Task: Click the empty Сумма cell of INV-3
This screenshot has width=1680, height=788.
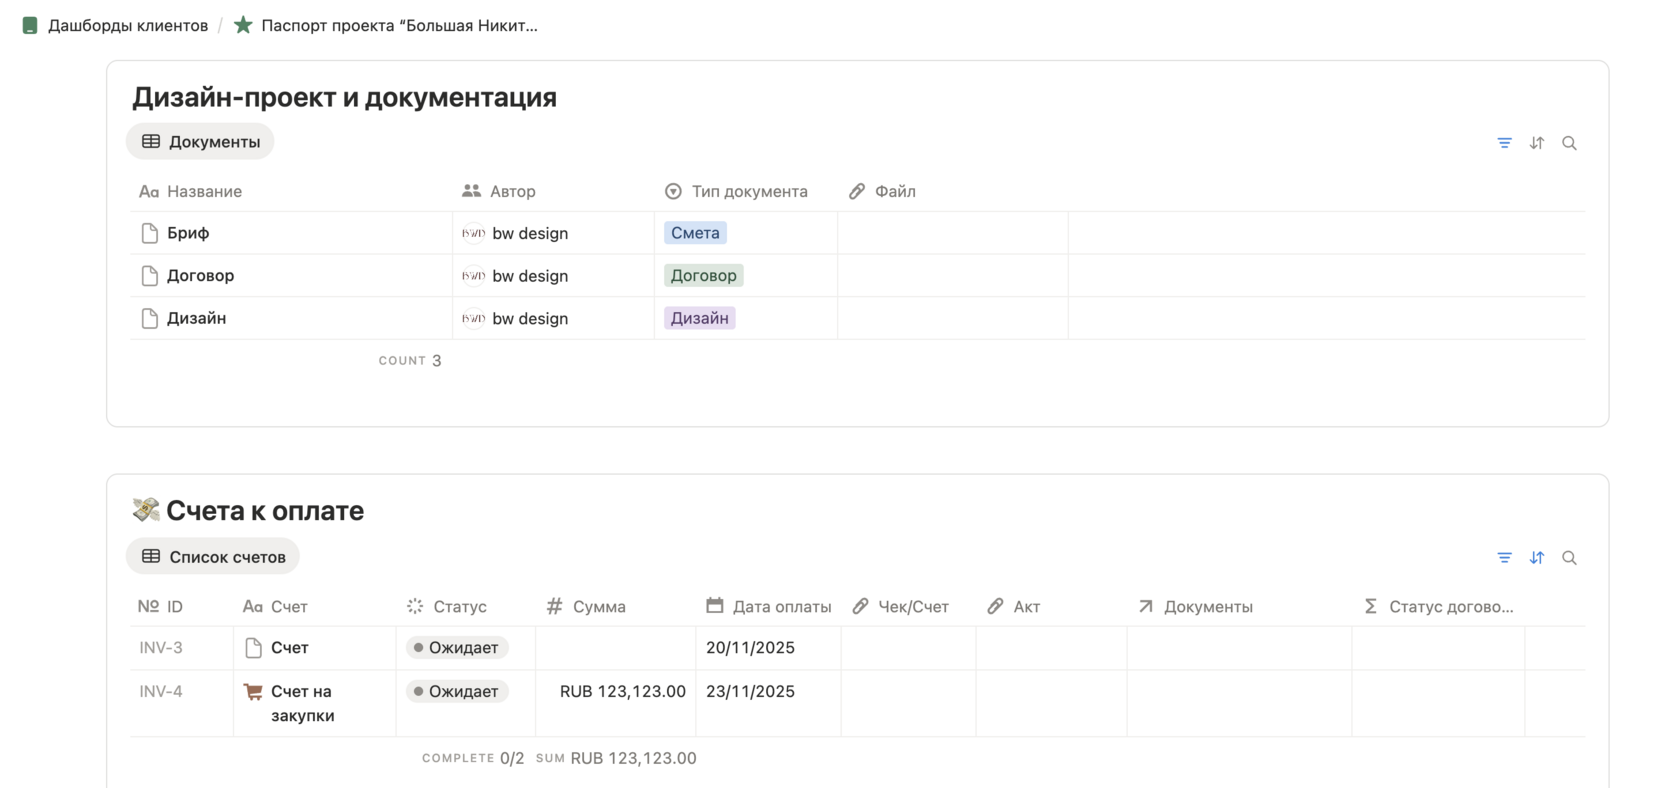Action: [615, 648]
